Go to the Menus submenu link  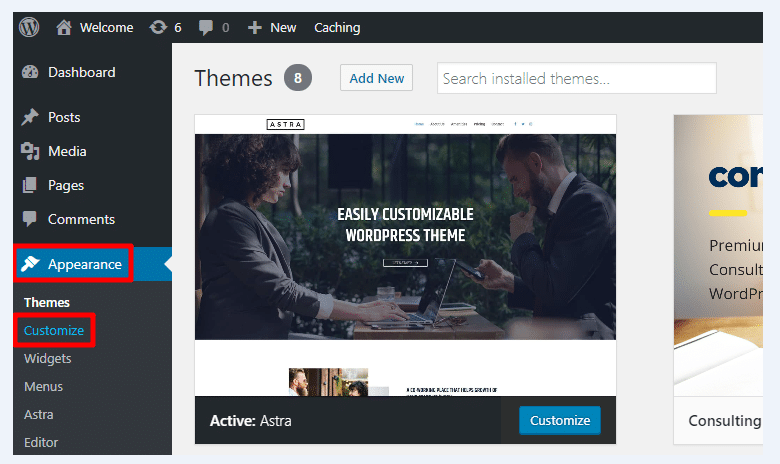[x=43, y=386]
